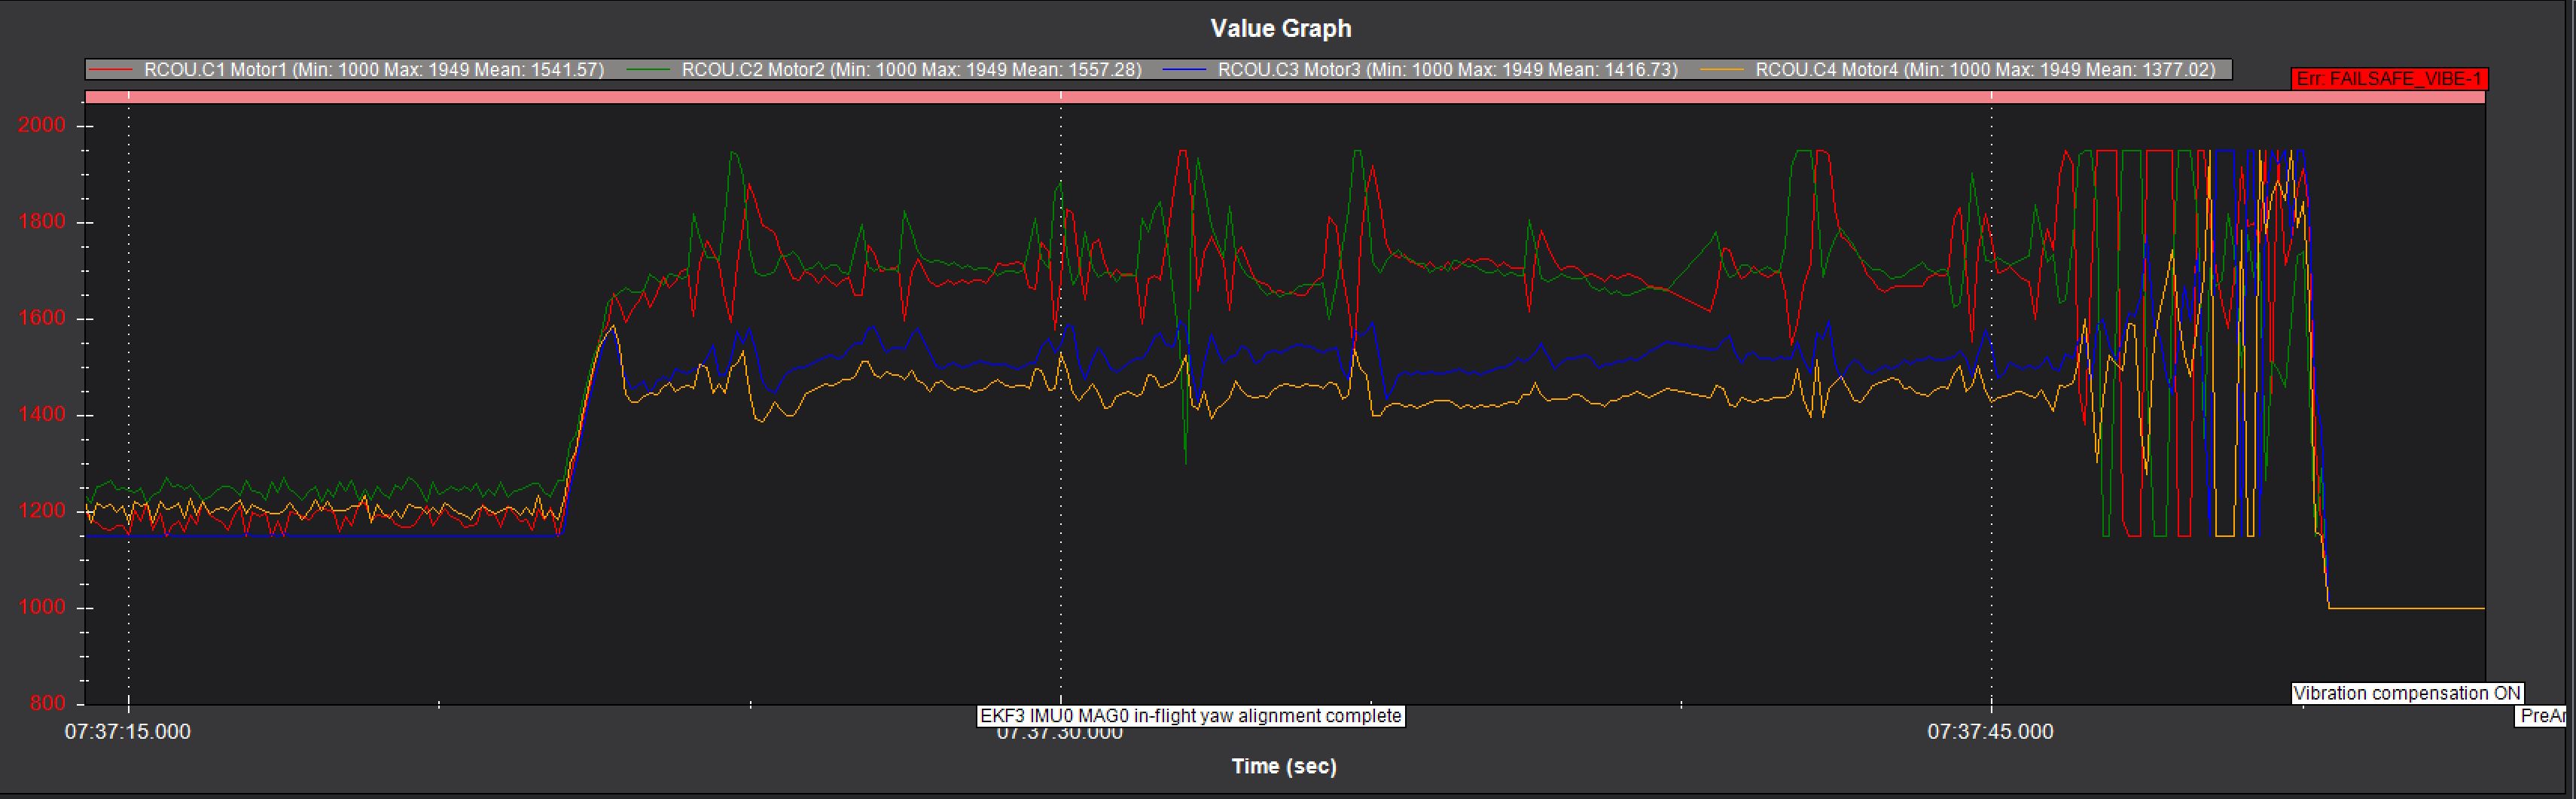Screen dimensions: 2576x799
Task: Click the 1400 value on Y axis
Action: [42, 414]
